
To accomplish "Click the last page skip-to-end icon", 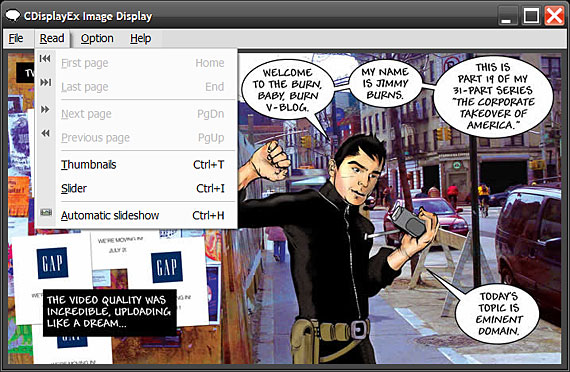I will click(45, 82).
